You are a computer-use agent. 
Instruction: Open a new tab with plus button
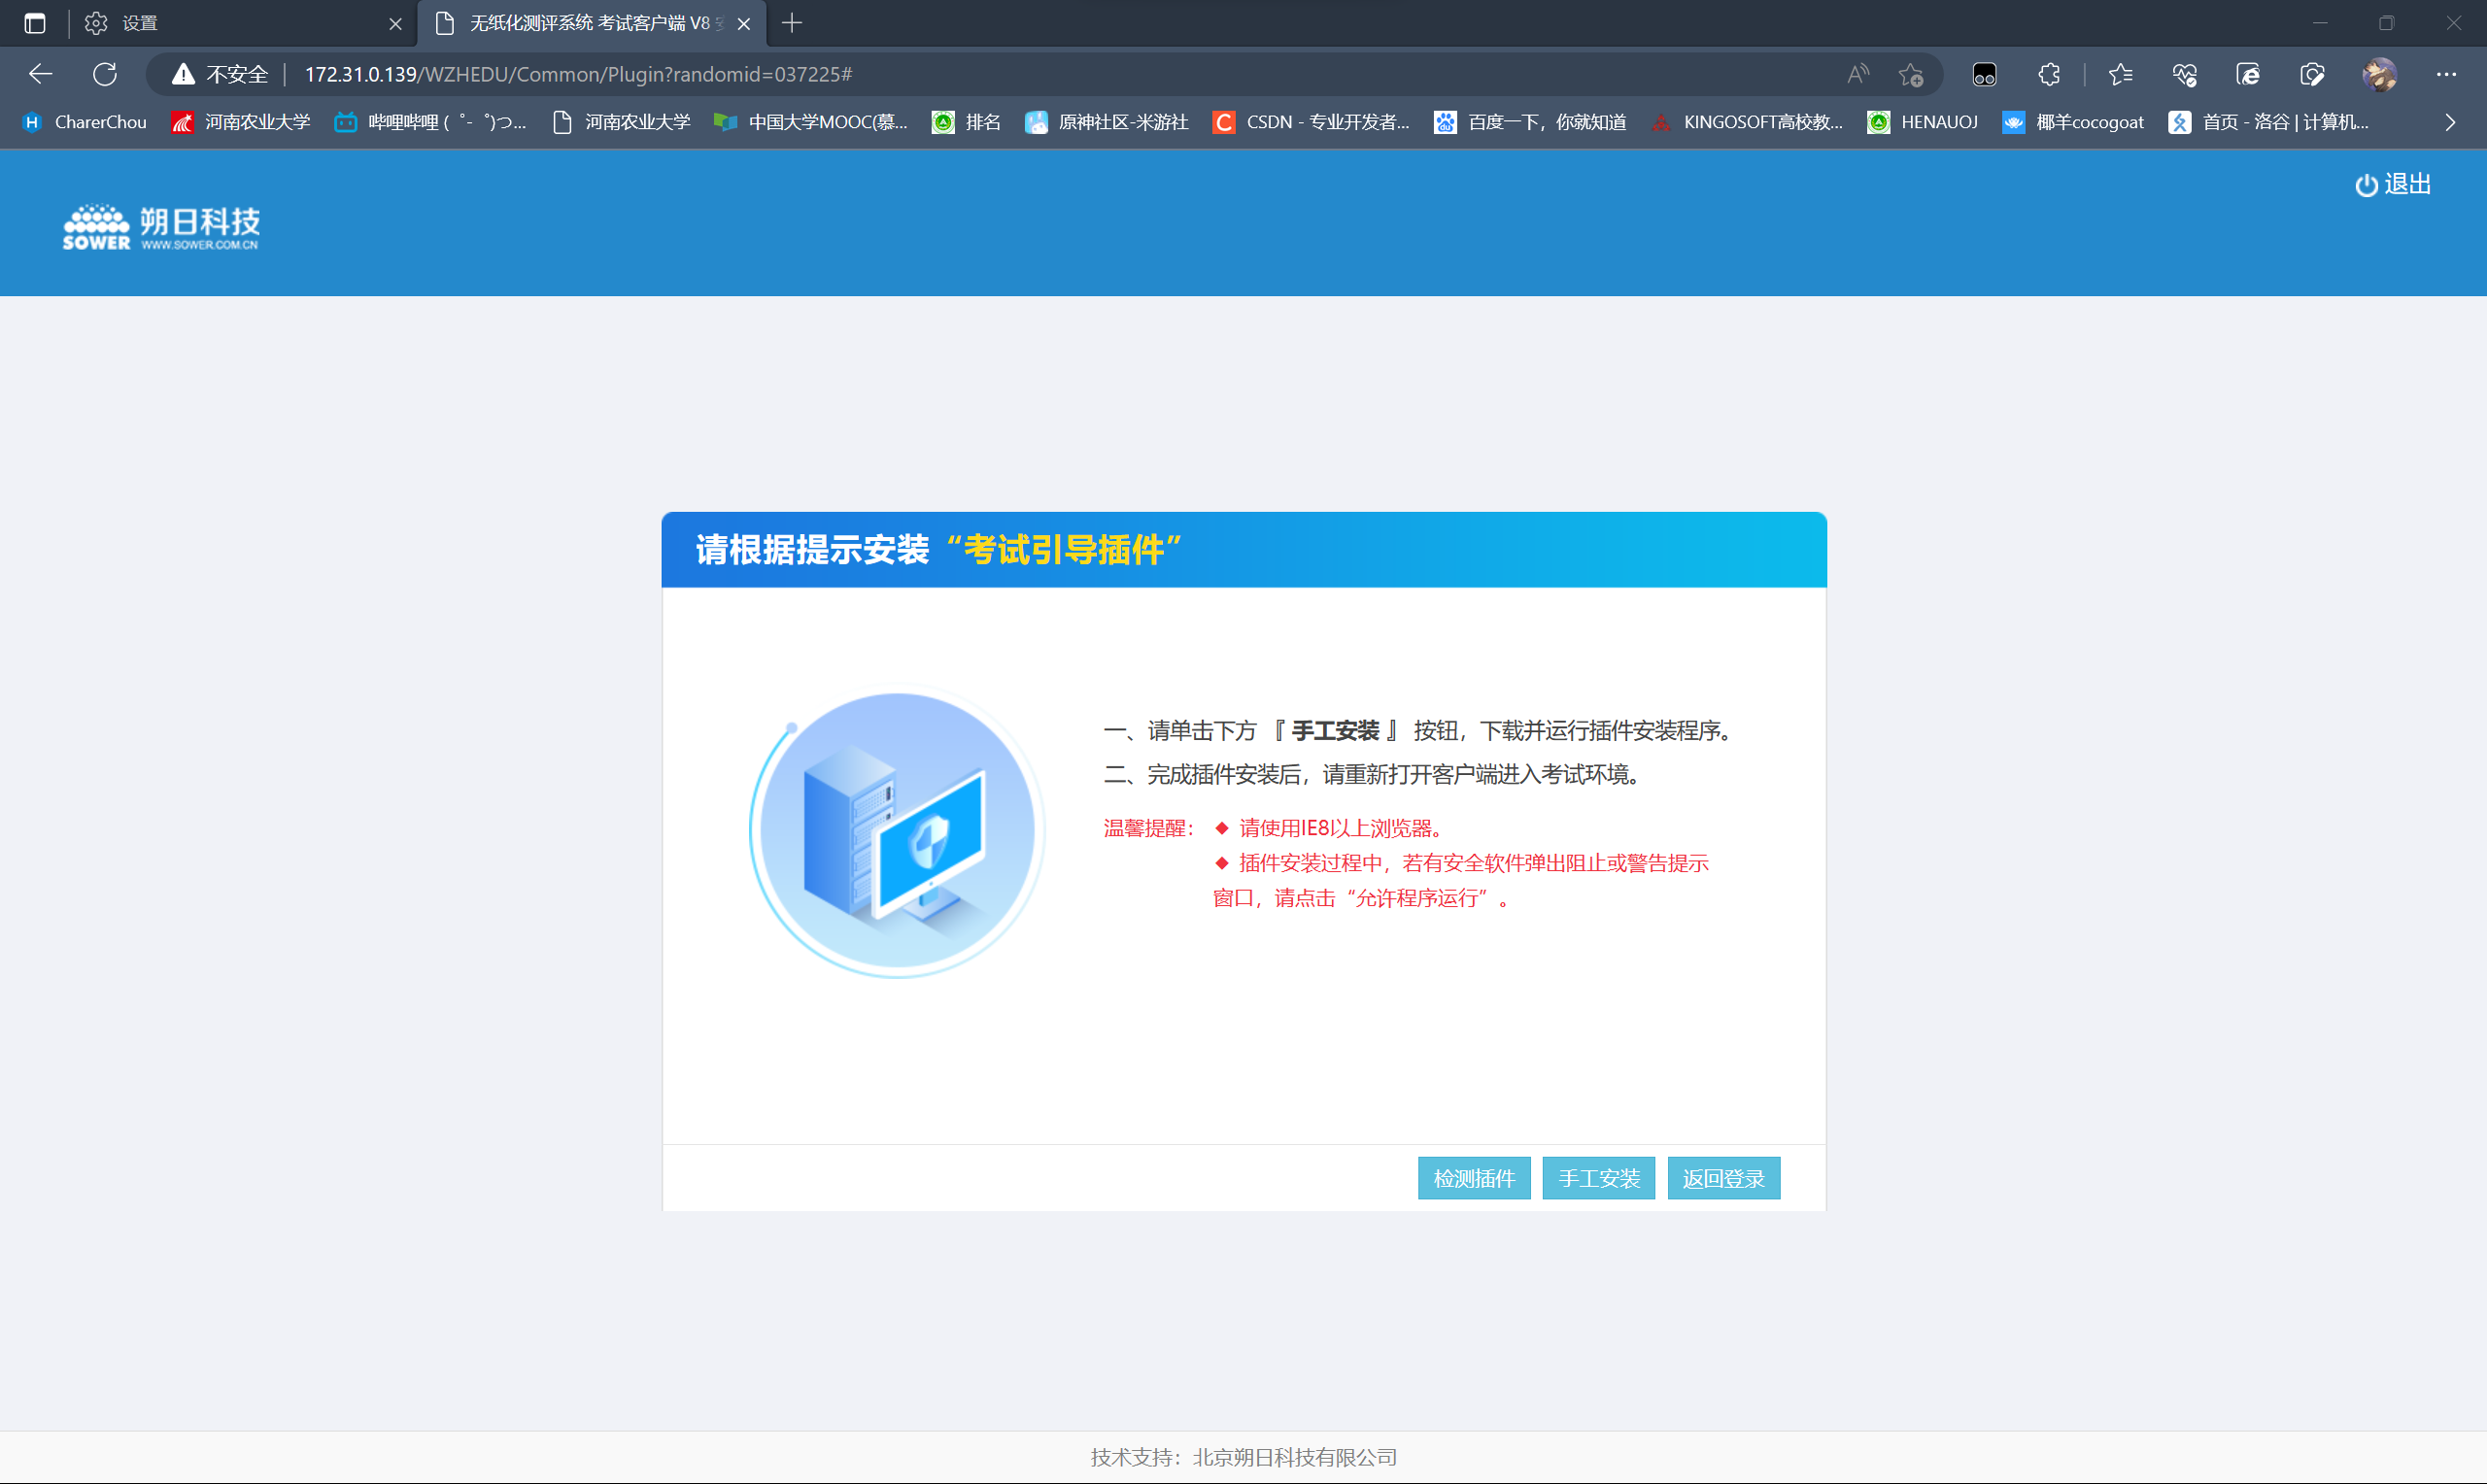792,23
